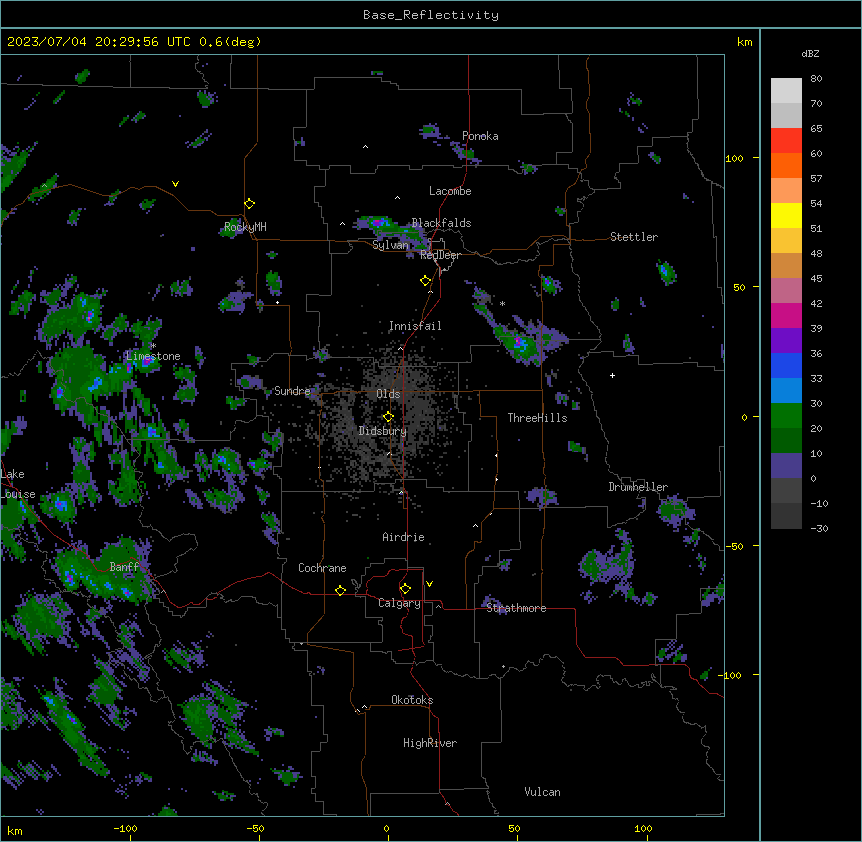Click the HighRiver label
Screen dimensions: 862x842
click(430, 743)
